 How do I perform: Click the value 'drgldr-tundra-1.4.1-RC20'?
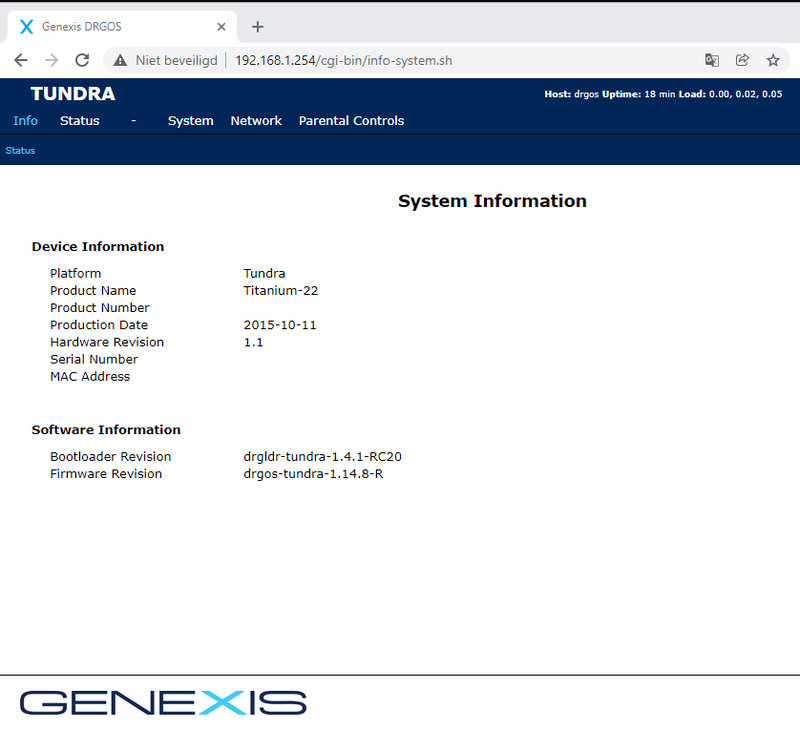pos(322,457)
